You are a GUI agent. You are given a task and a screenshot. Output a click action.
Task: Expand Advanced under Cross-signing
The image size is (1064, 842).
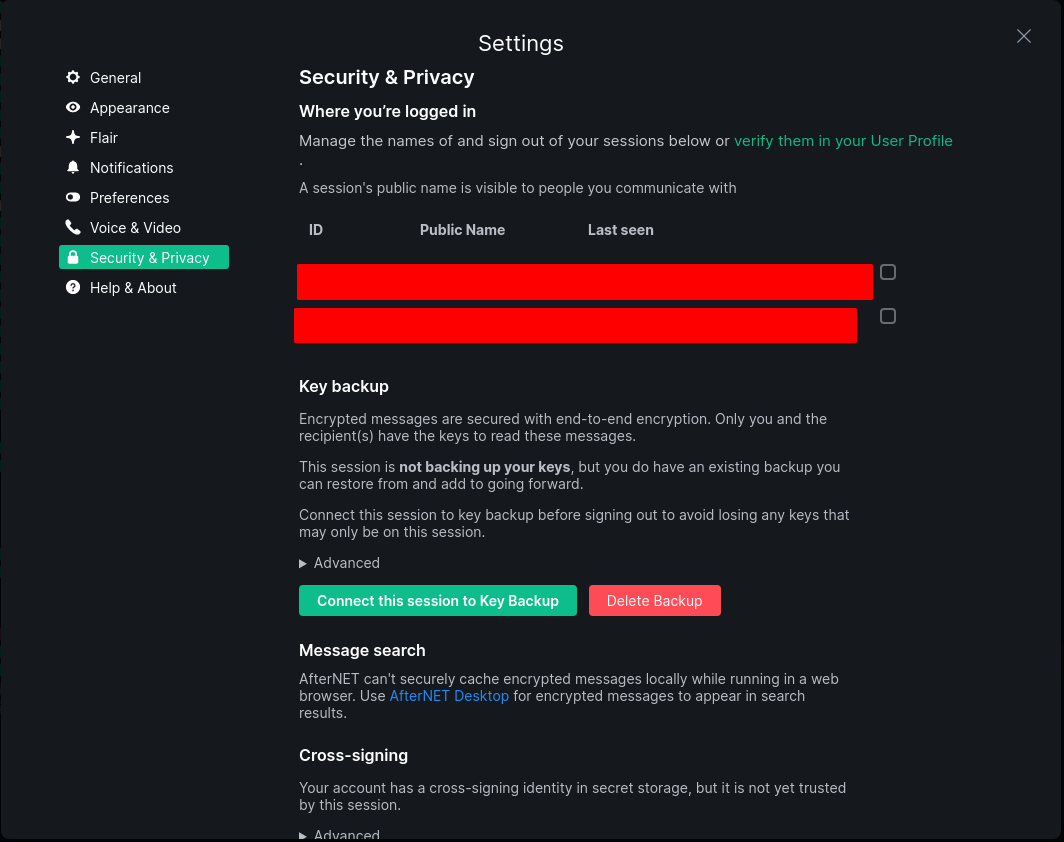click(x=339, y=834)
